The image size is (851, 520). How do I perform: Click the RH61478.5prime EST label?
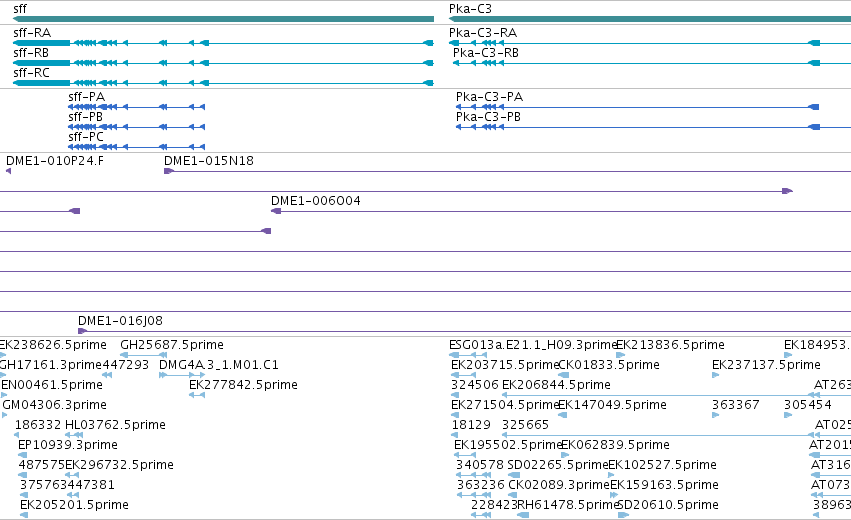[x=568, y=505]
